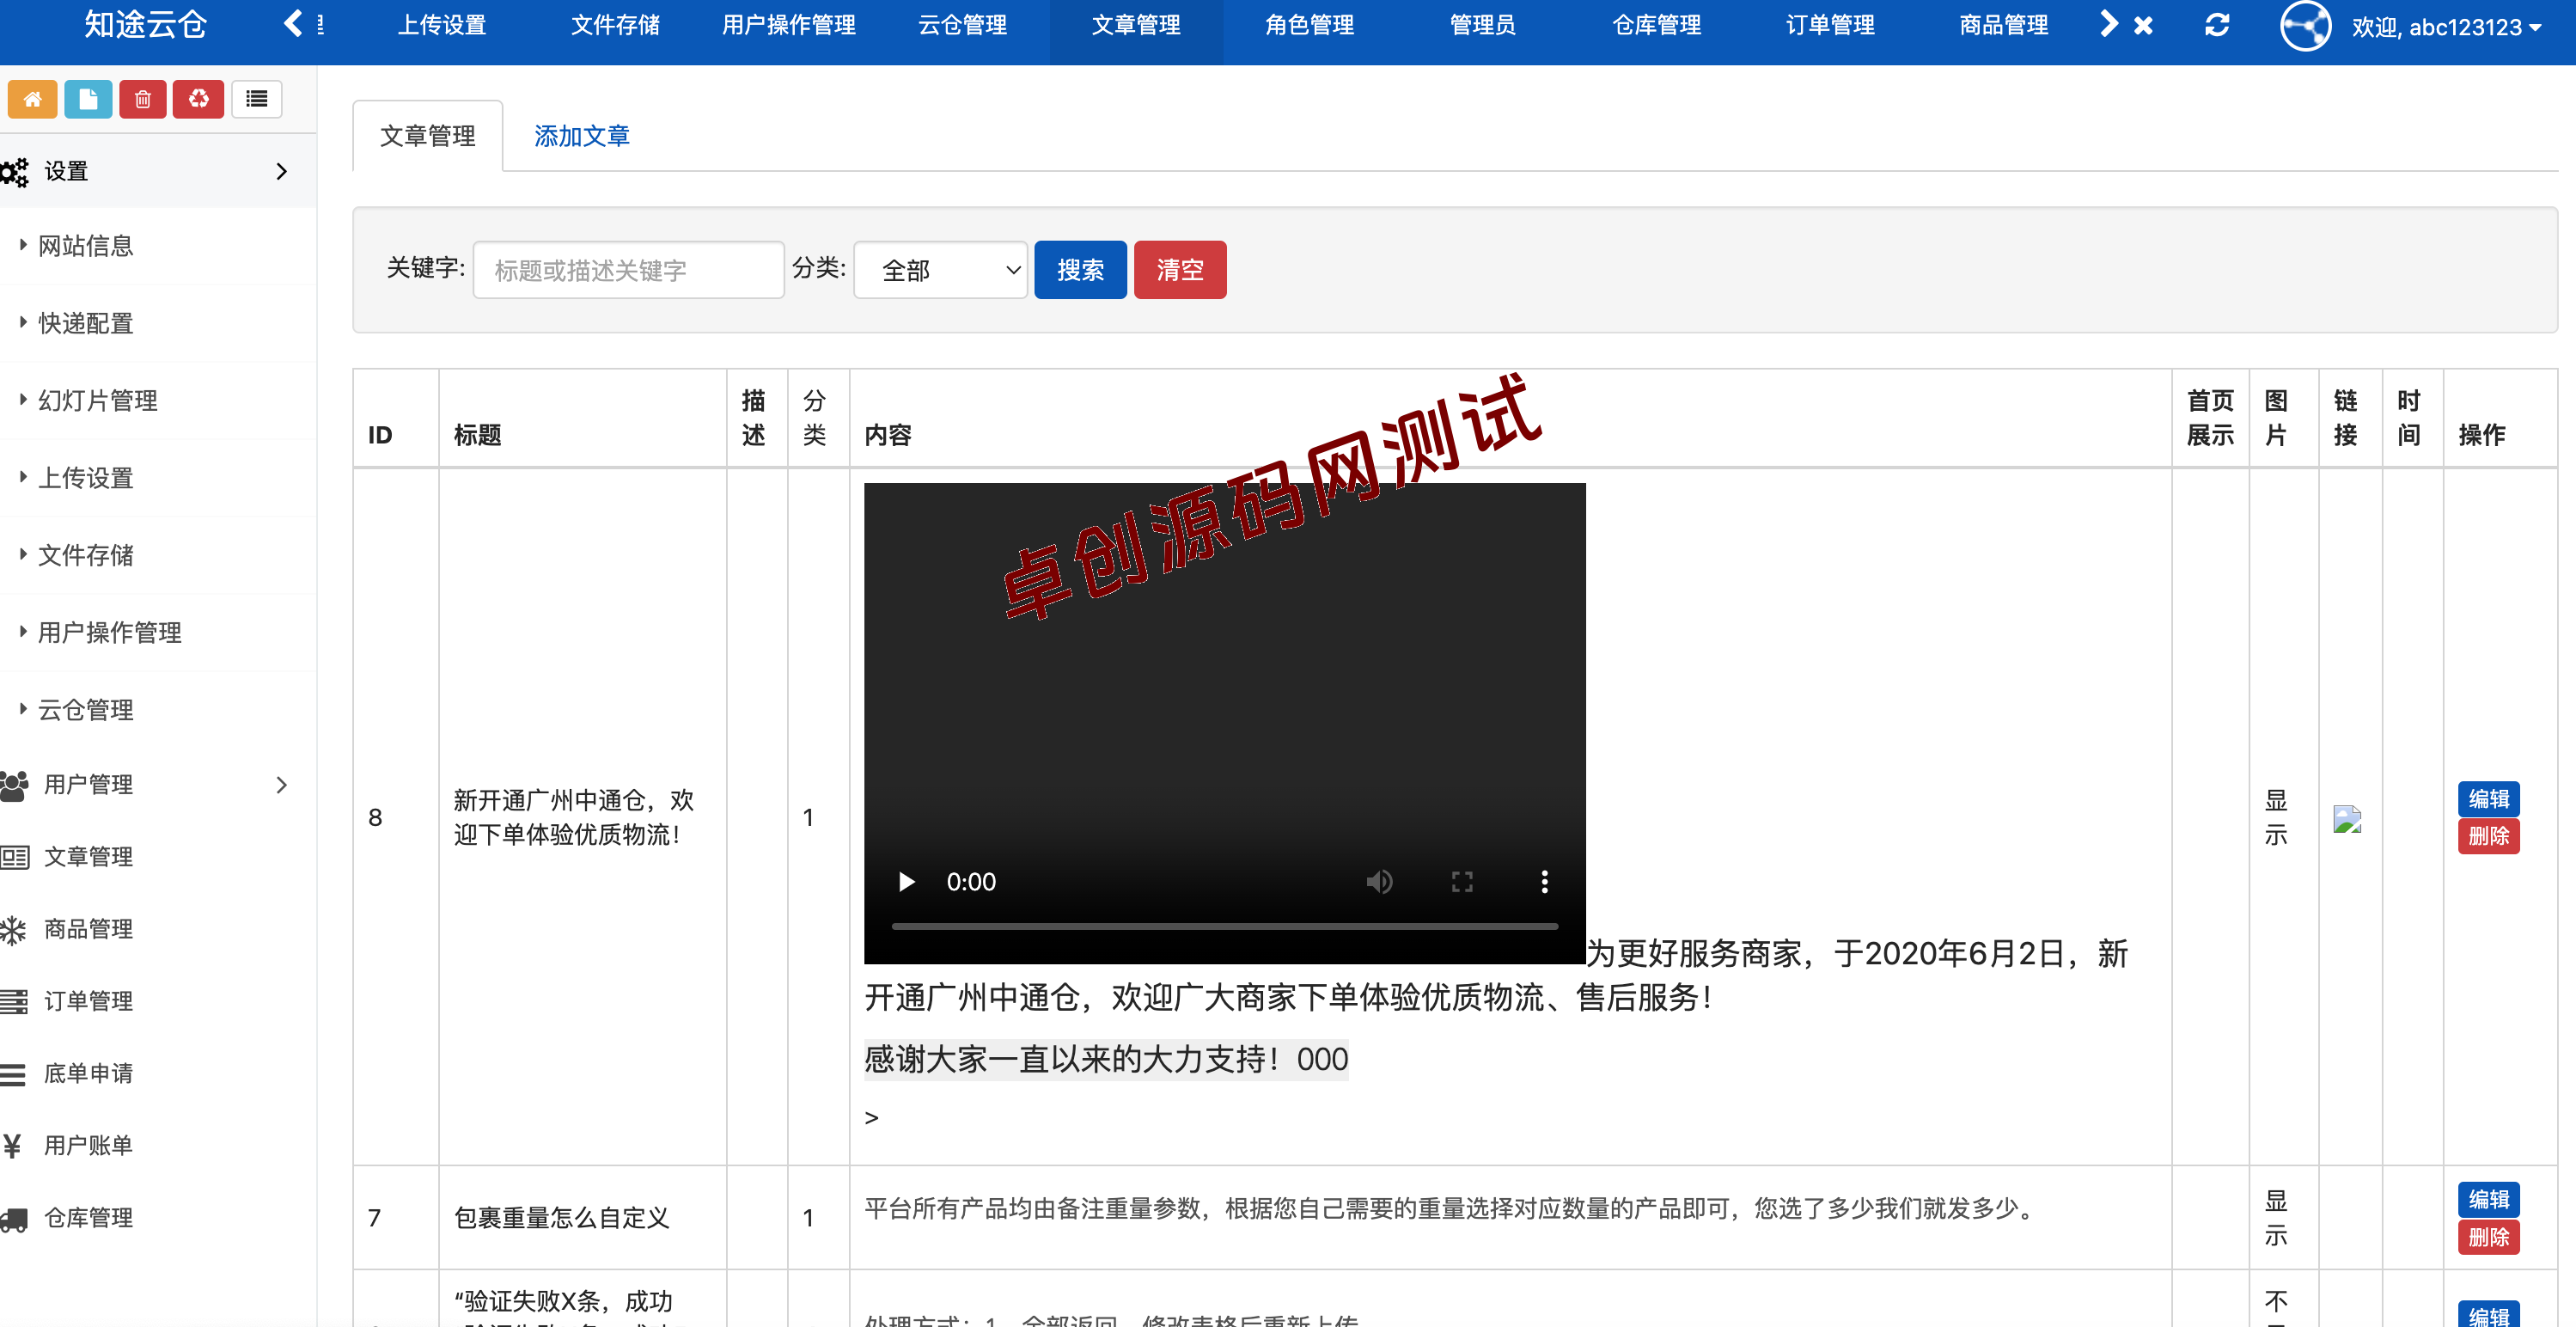Image resolution: width=2576 pixels, height=1327 pixels.
Task: Click the blue document icon button
Action: tap(88, 99)
